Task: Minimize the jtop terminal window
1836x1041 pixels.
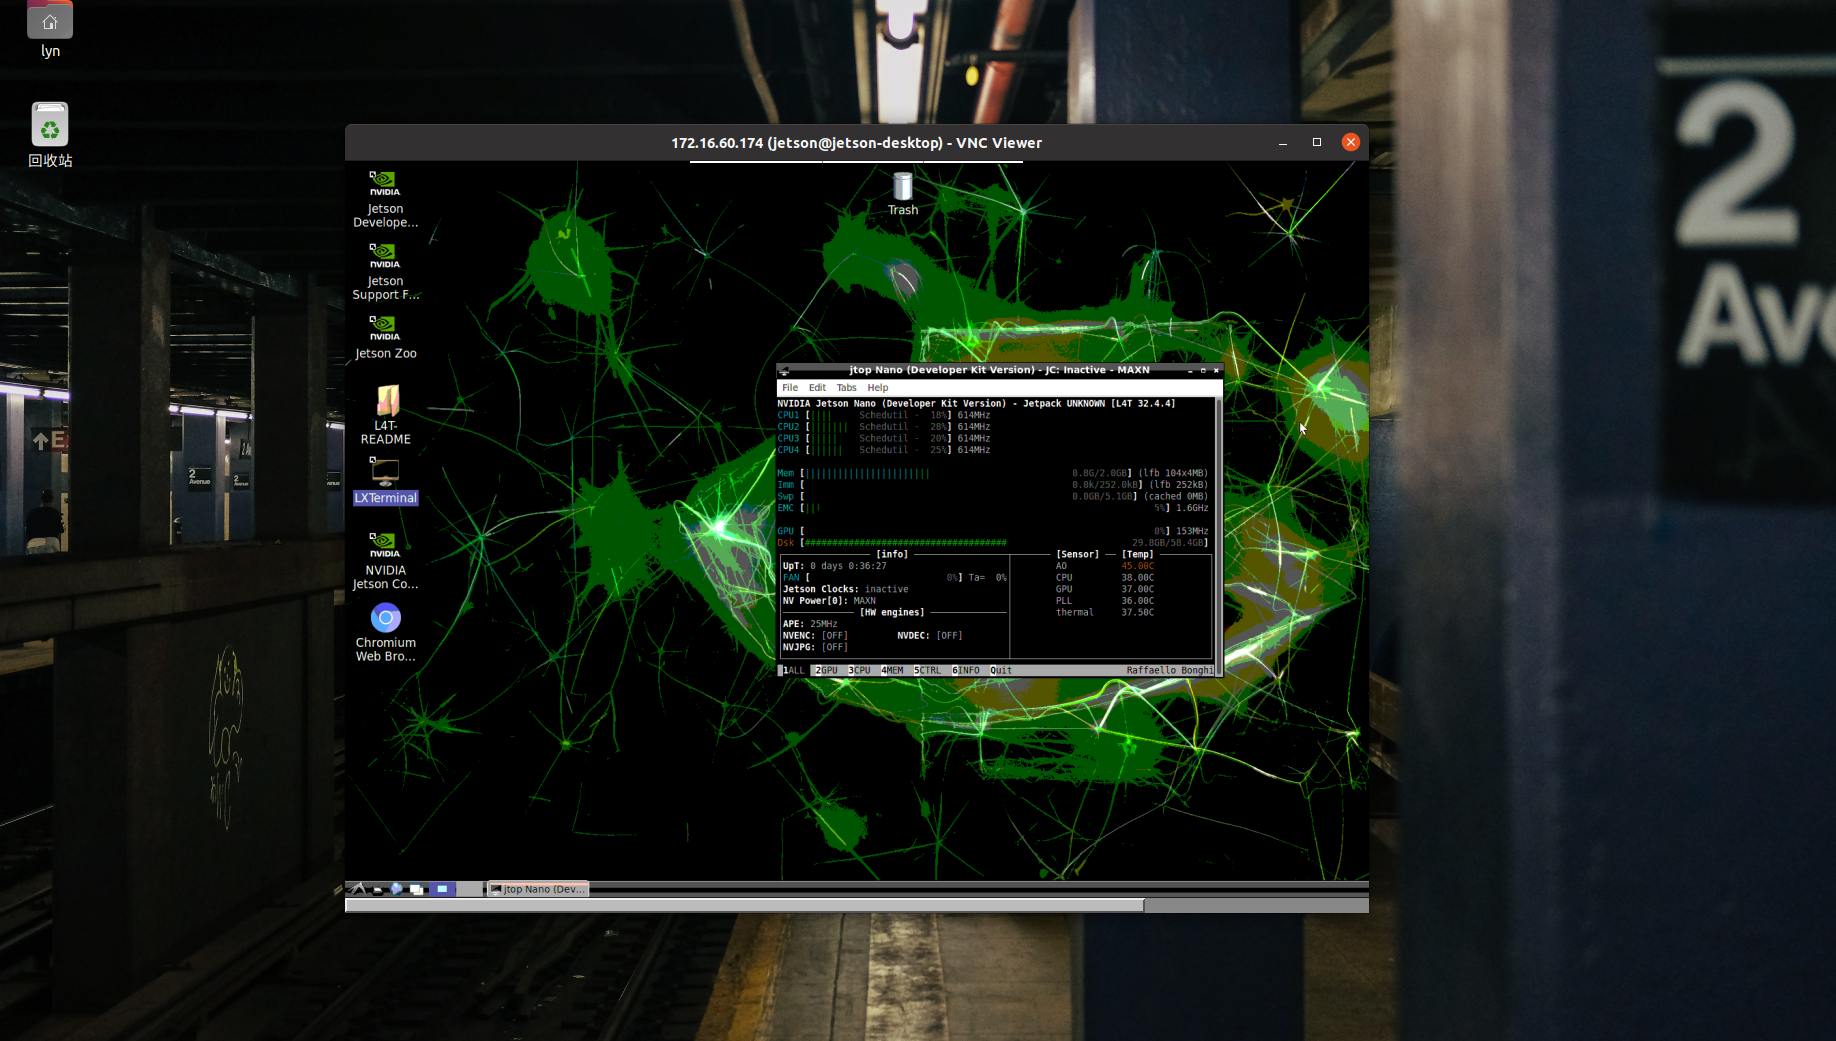Action: [x=1190, y=371]
